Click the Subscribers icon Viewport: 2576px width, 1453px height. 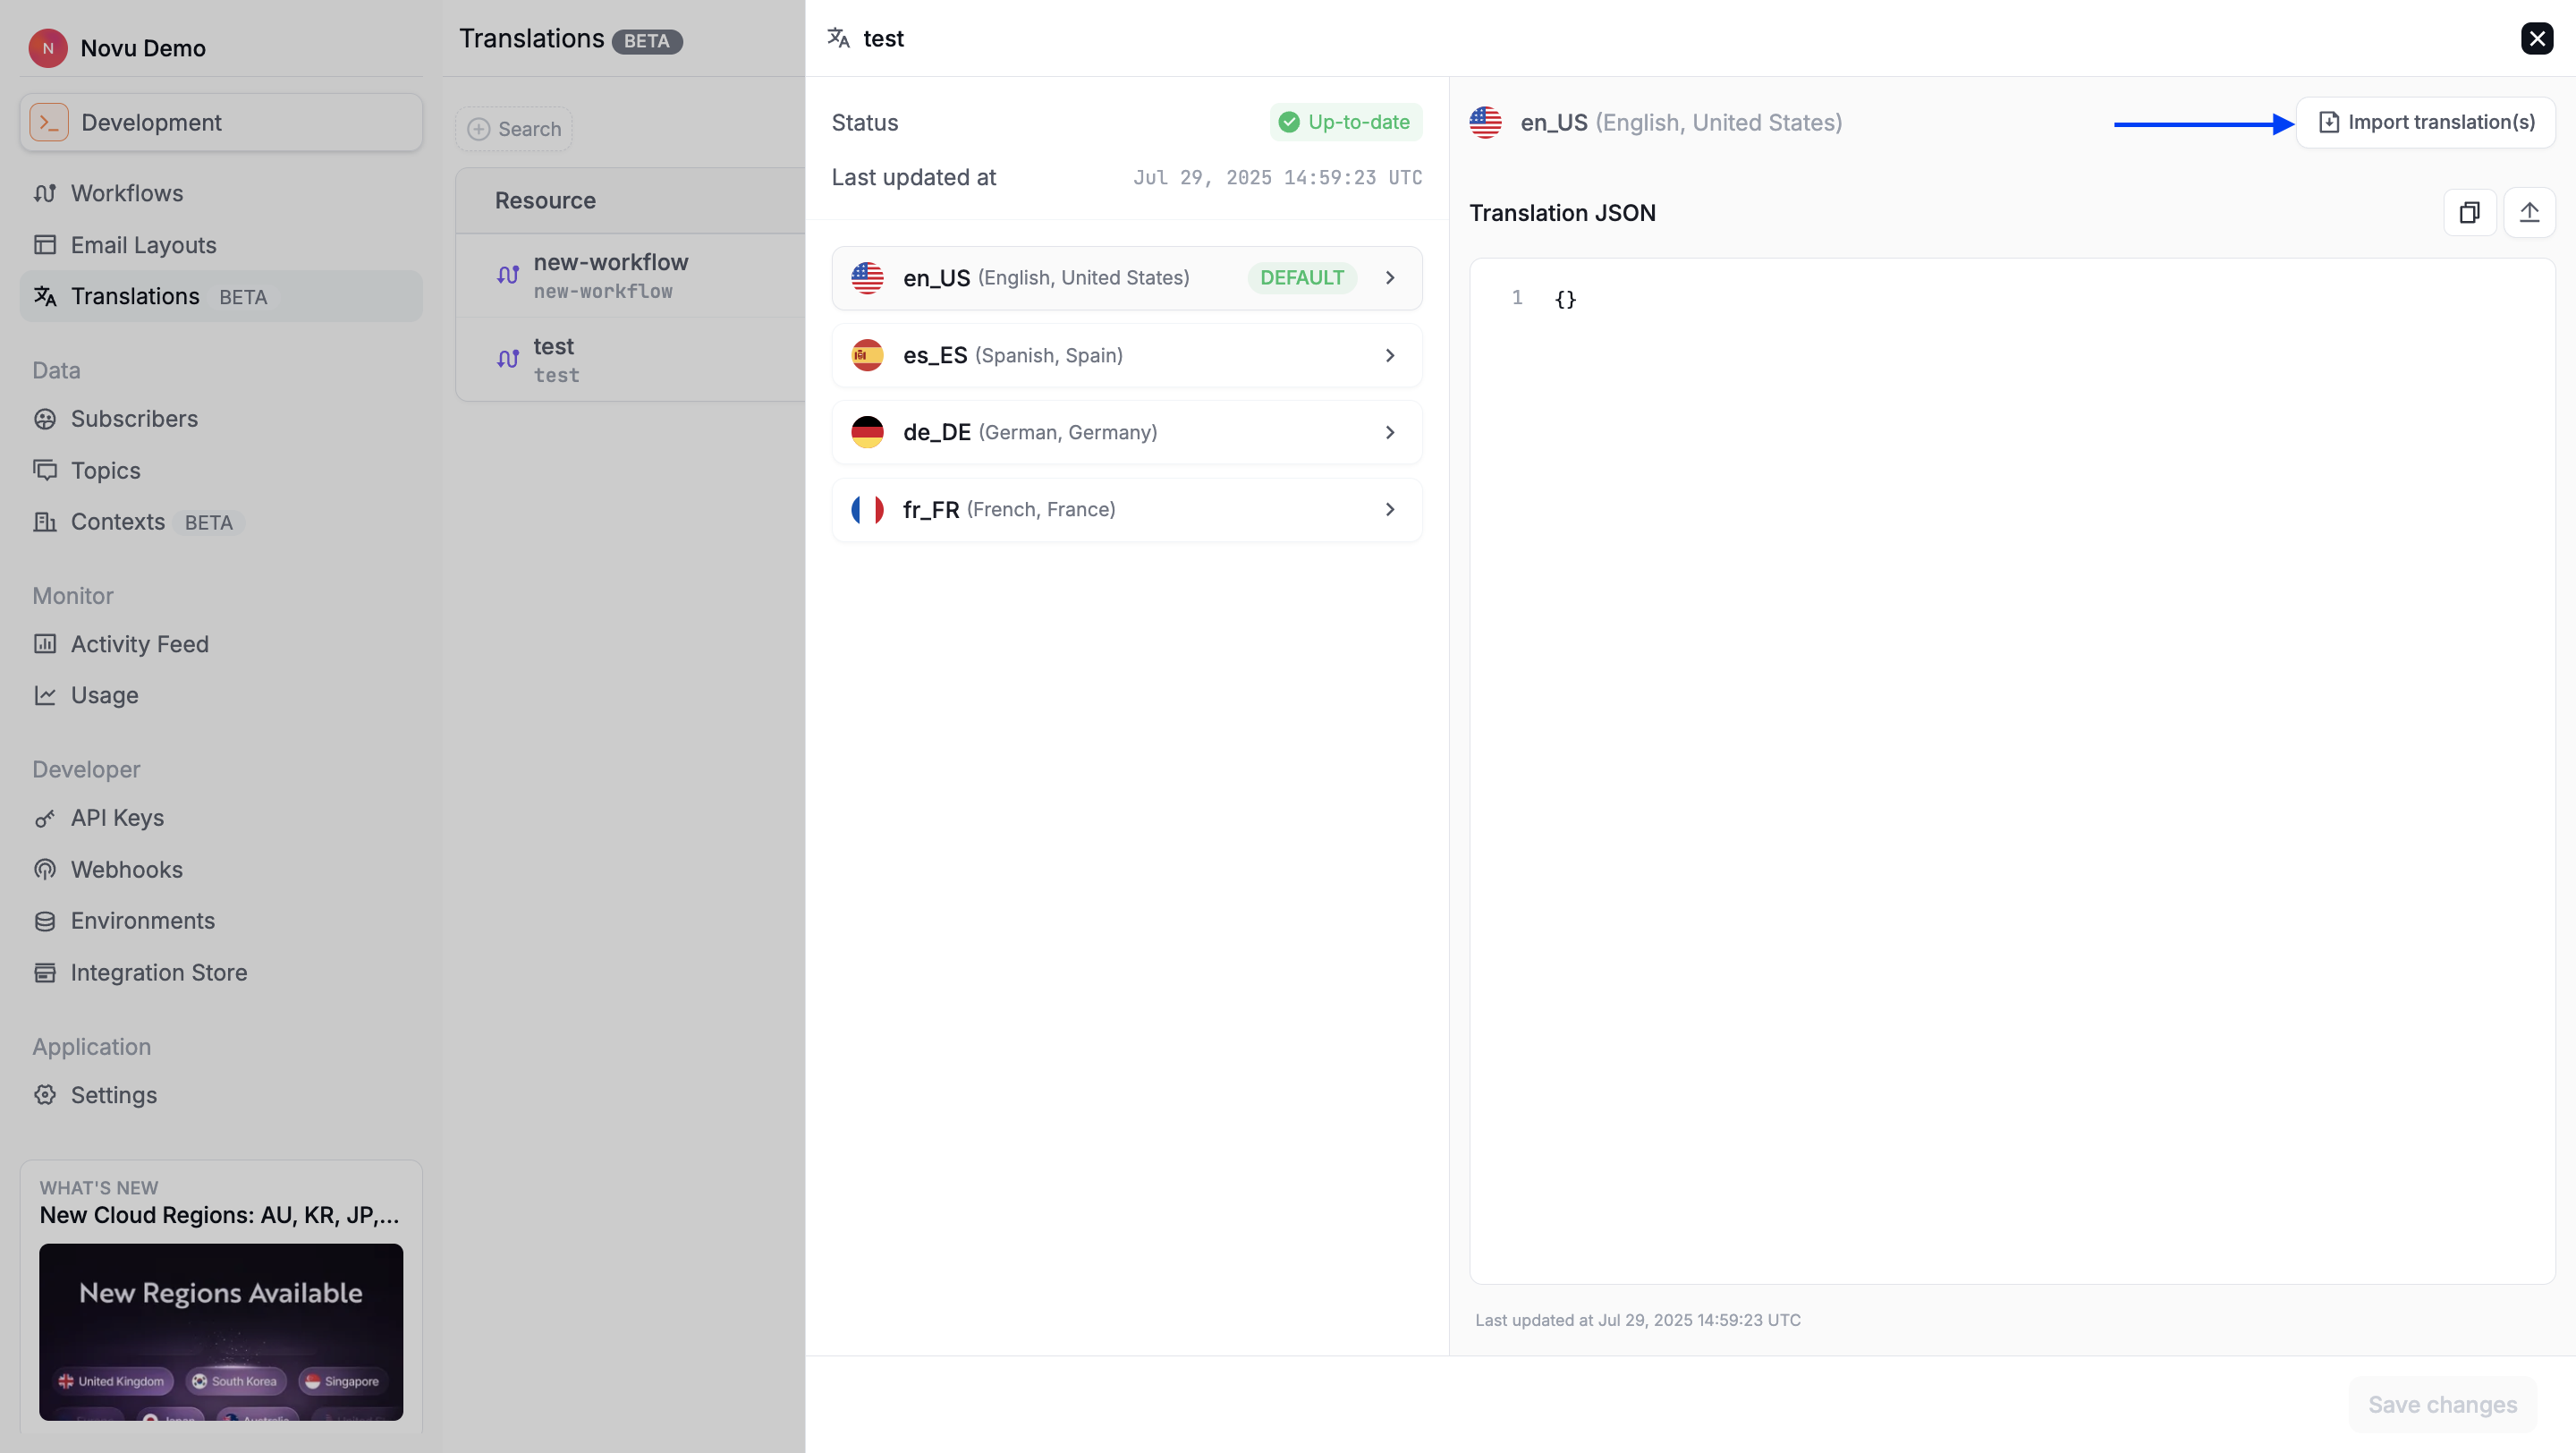pos(45,419)
